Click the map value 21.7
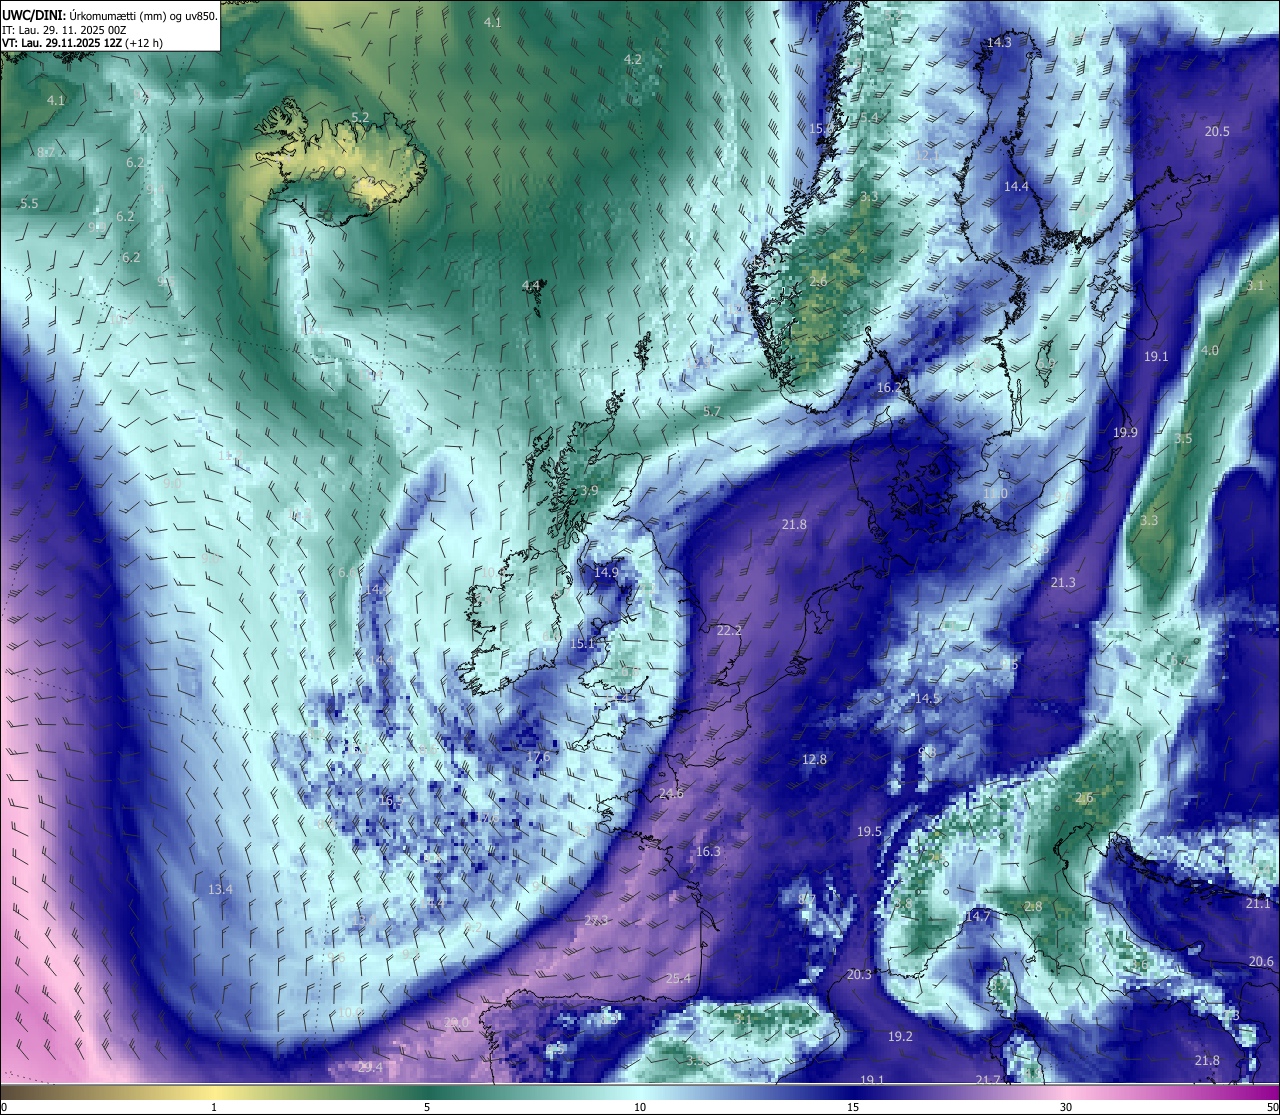 [988, 1079]
